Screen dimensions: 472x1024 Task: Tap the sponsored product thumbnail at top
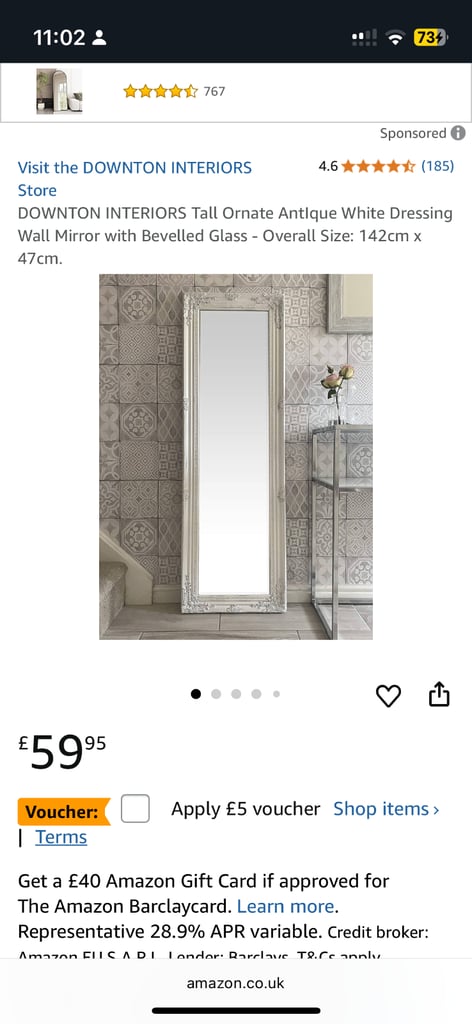point(59,91)
